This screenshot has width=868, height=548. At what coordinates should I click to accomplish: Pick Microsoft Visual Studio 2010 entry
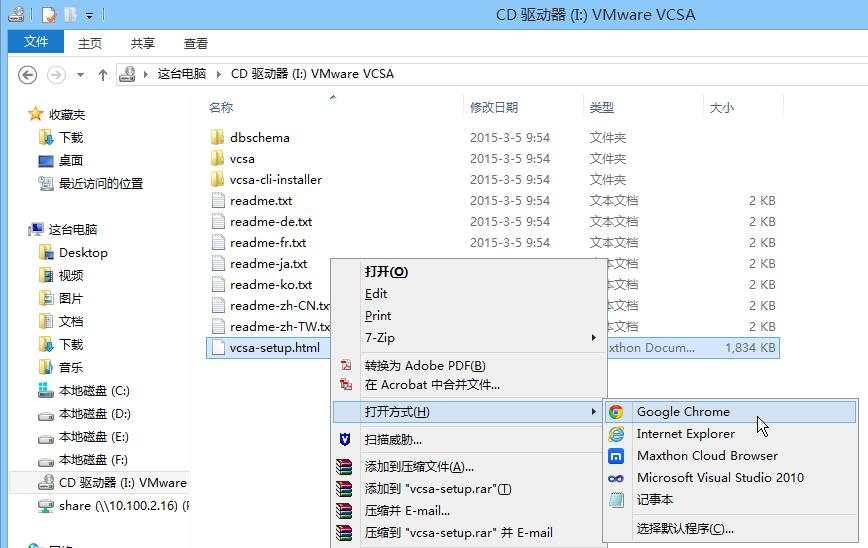[730, 478]
